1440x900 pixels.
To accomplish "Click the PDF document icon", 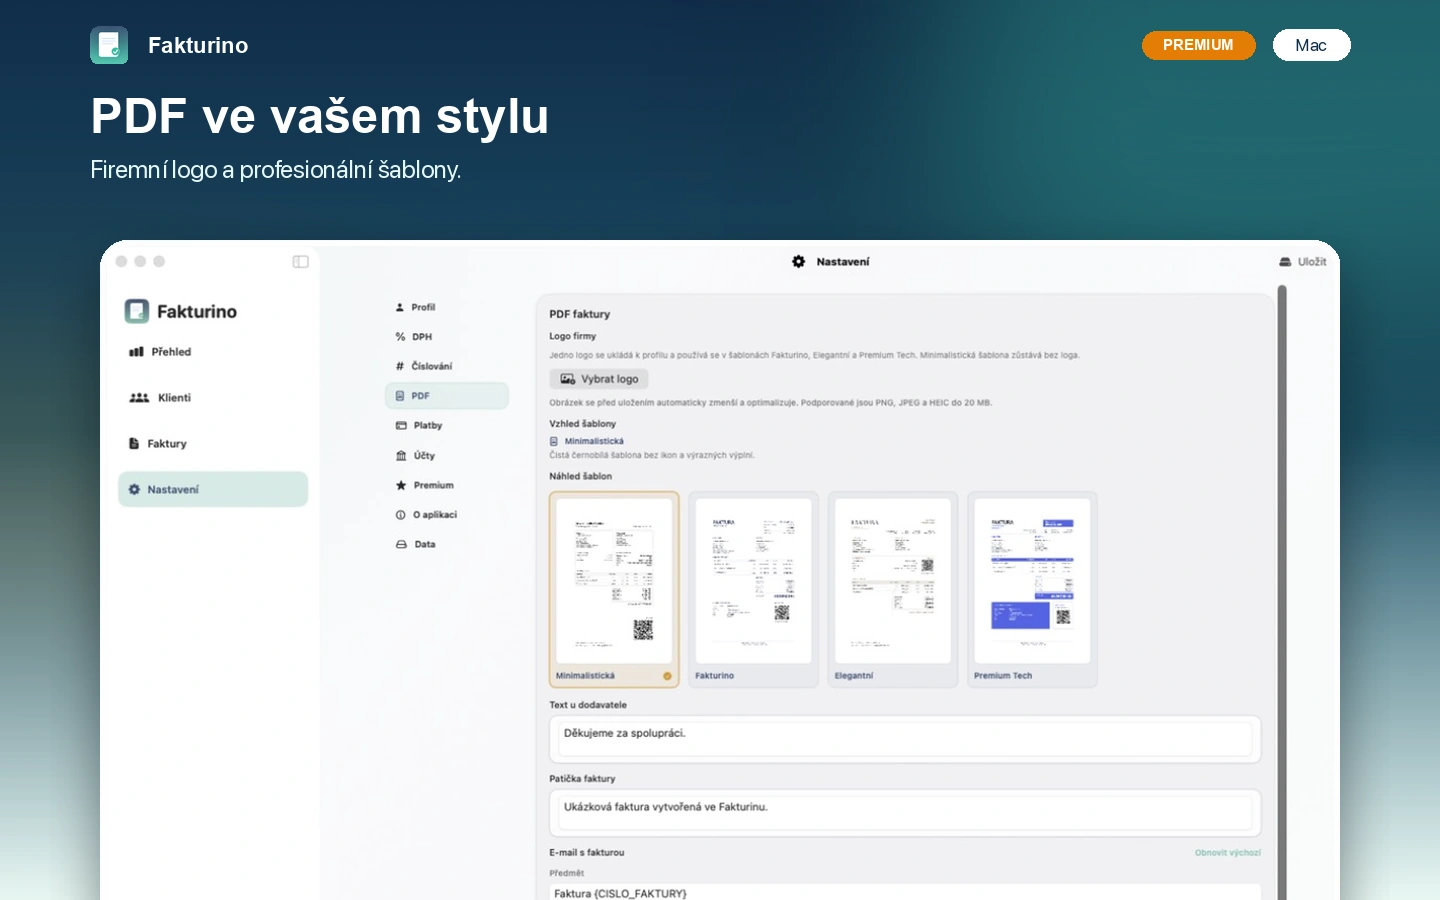I will (400, 396).
